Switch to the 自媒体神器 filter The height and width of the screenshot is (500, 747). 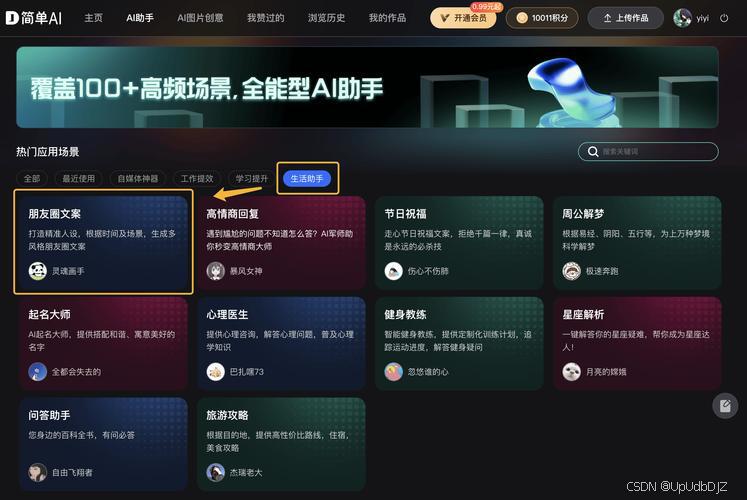pyautogui.click(x=138, y=179)
